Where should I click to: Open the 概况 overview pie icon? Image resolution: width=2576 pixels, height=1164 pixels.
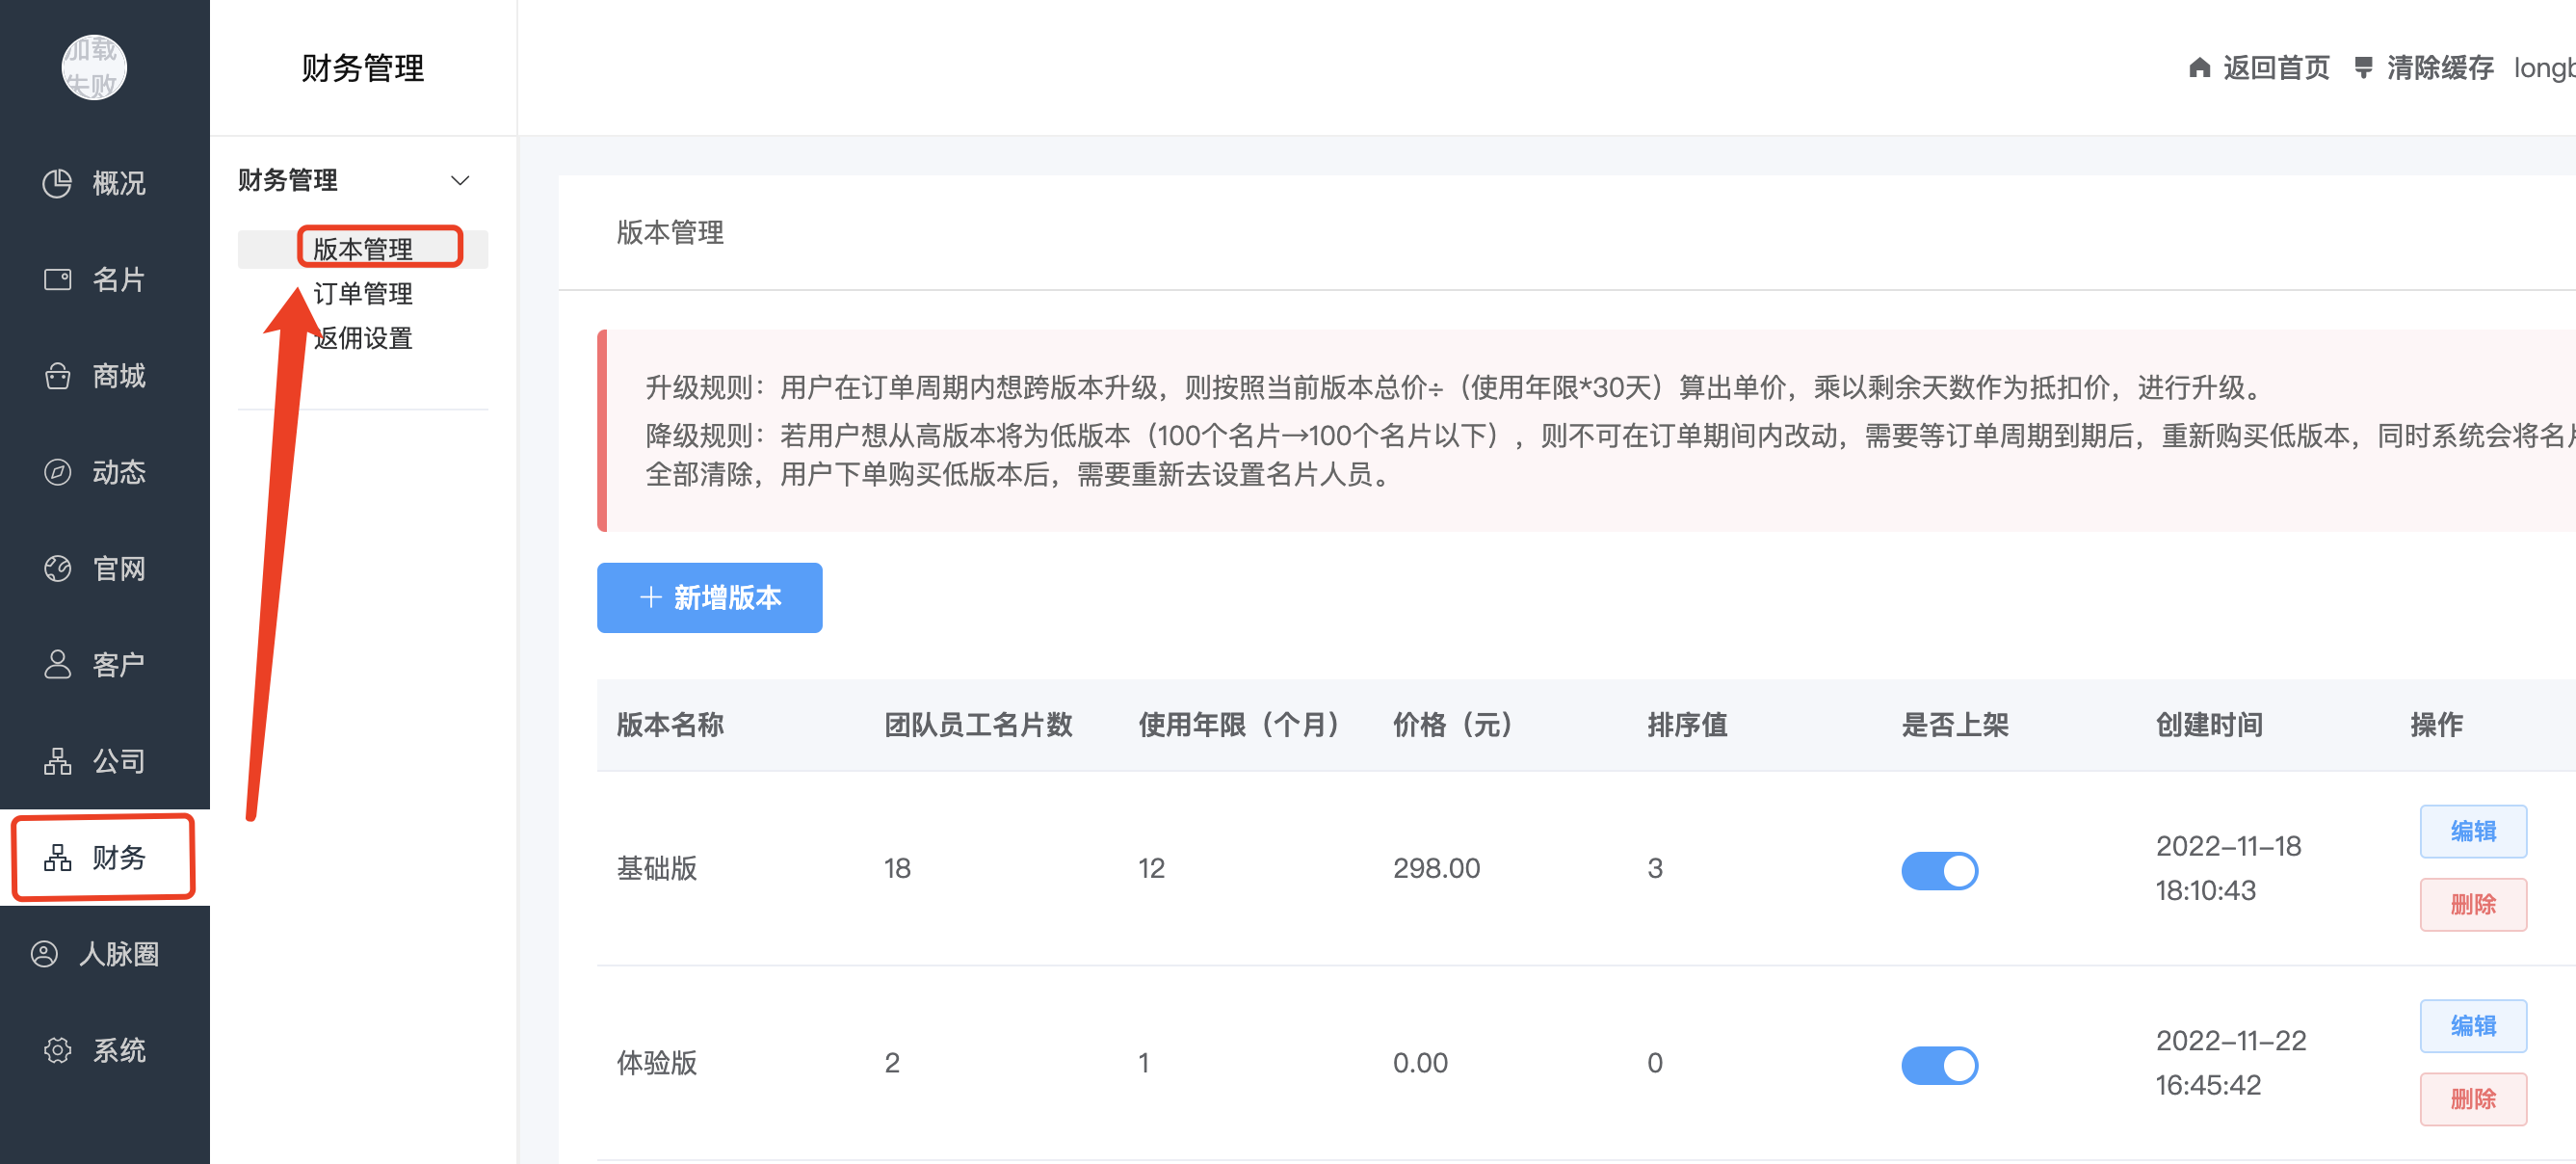tap(57, 183)
